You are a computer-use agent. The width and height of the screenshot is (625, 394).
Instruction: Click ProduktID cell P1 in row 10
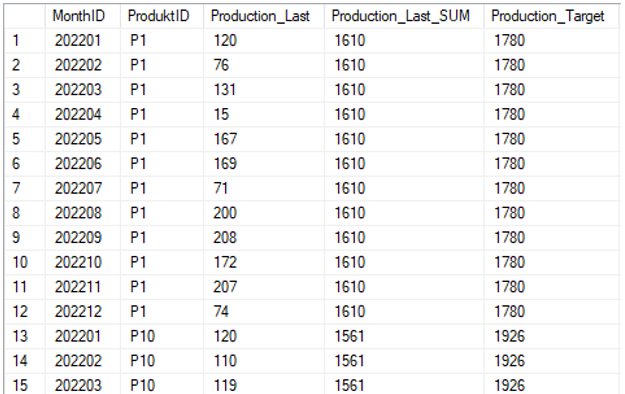click(x=162, y=262)
